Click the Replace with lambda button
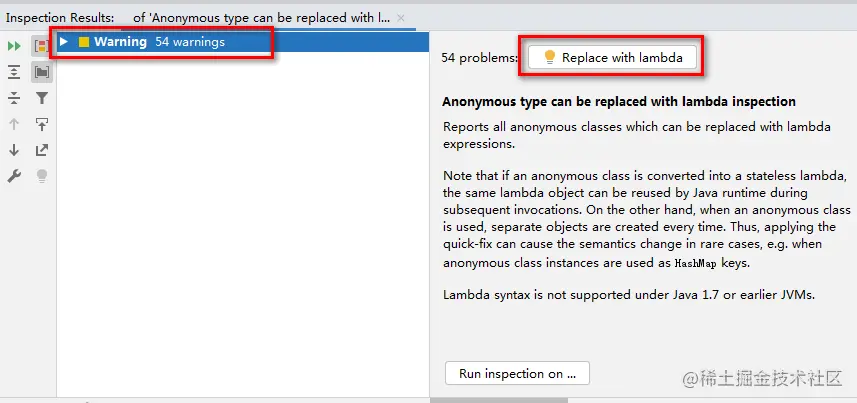Screen dimensions: 857x403 (x=612, y=58)
